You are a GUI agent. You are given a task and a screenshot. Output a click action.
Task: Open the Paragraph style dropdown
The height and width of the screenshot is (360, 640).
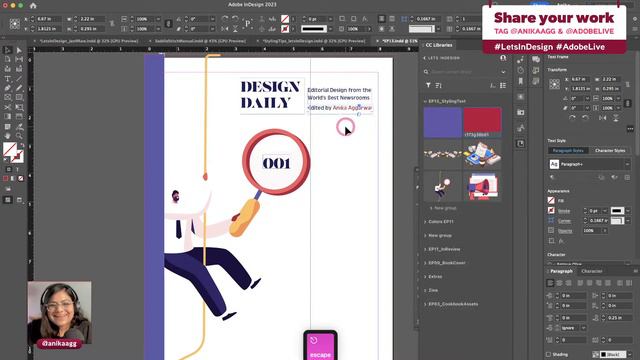[627, 164]
